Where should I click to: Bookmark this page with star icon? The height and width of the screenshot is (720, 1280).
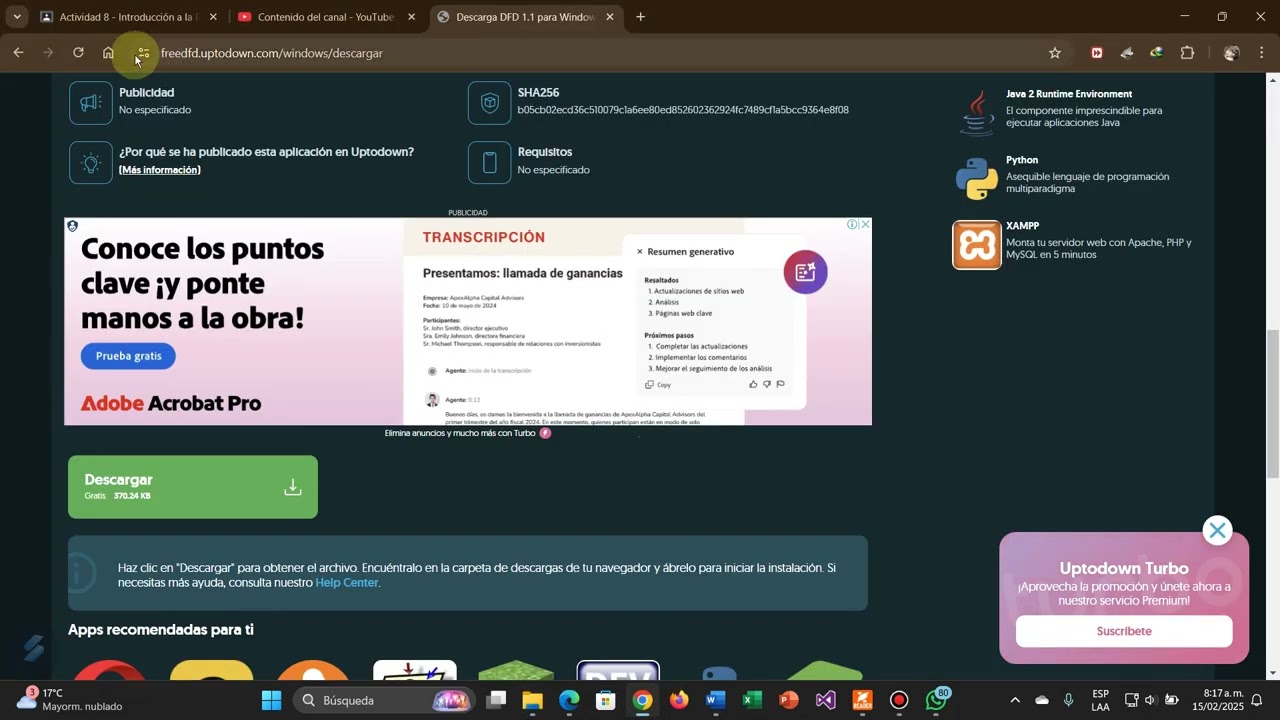[x=1054, y=53]
